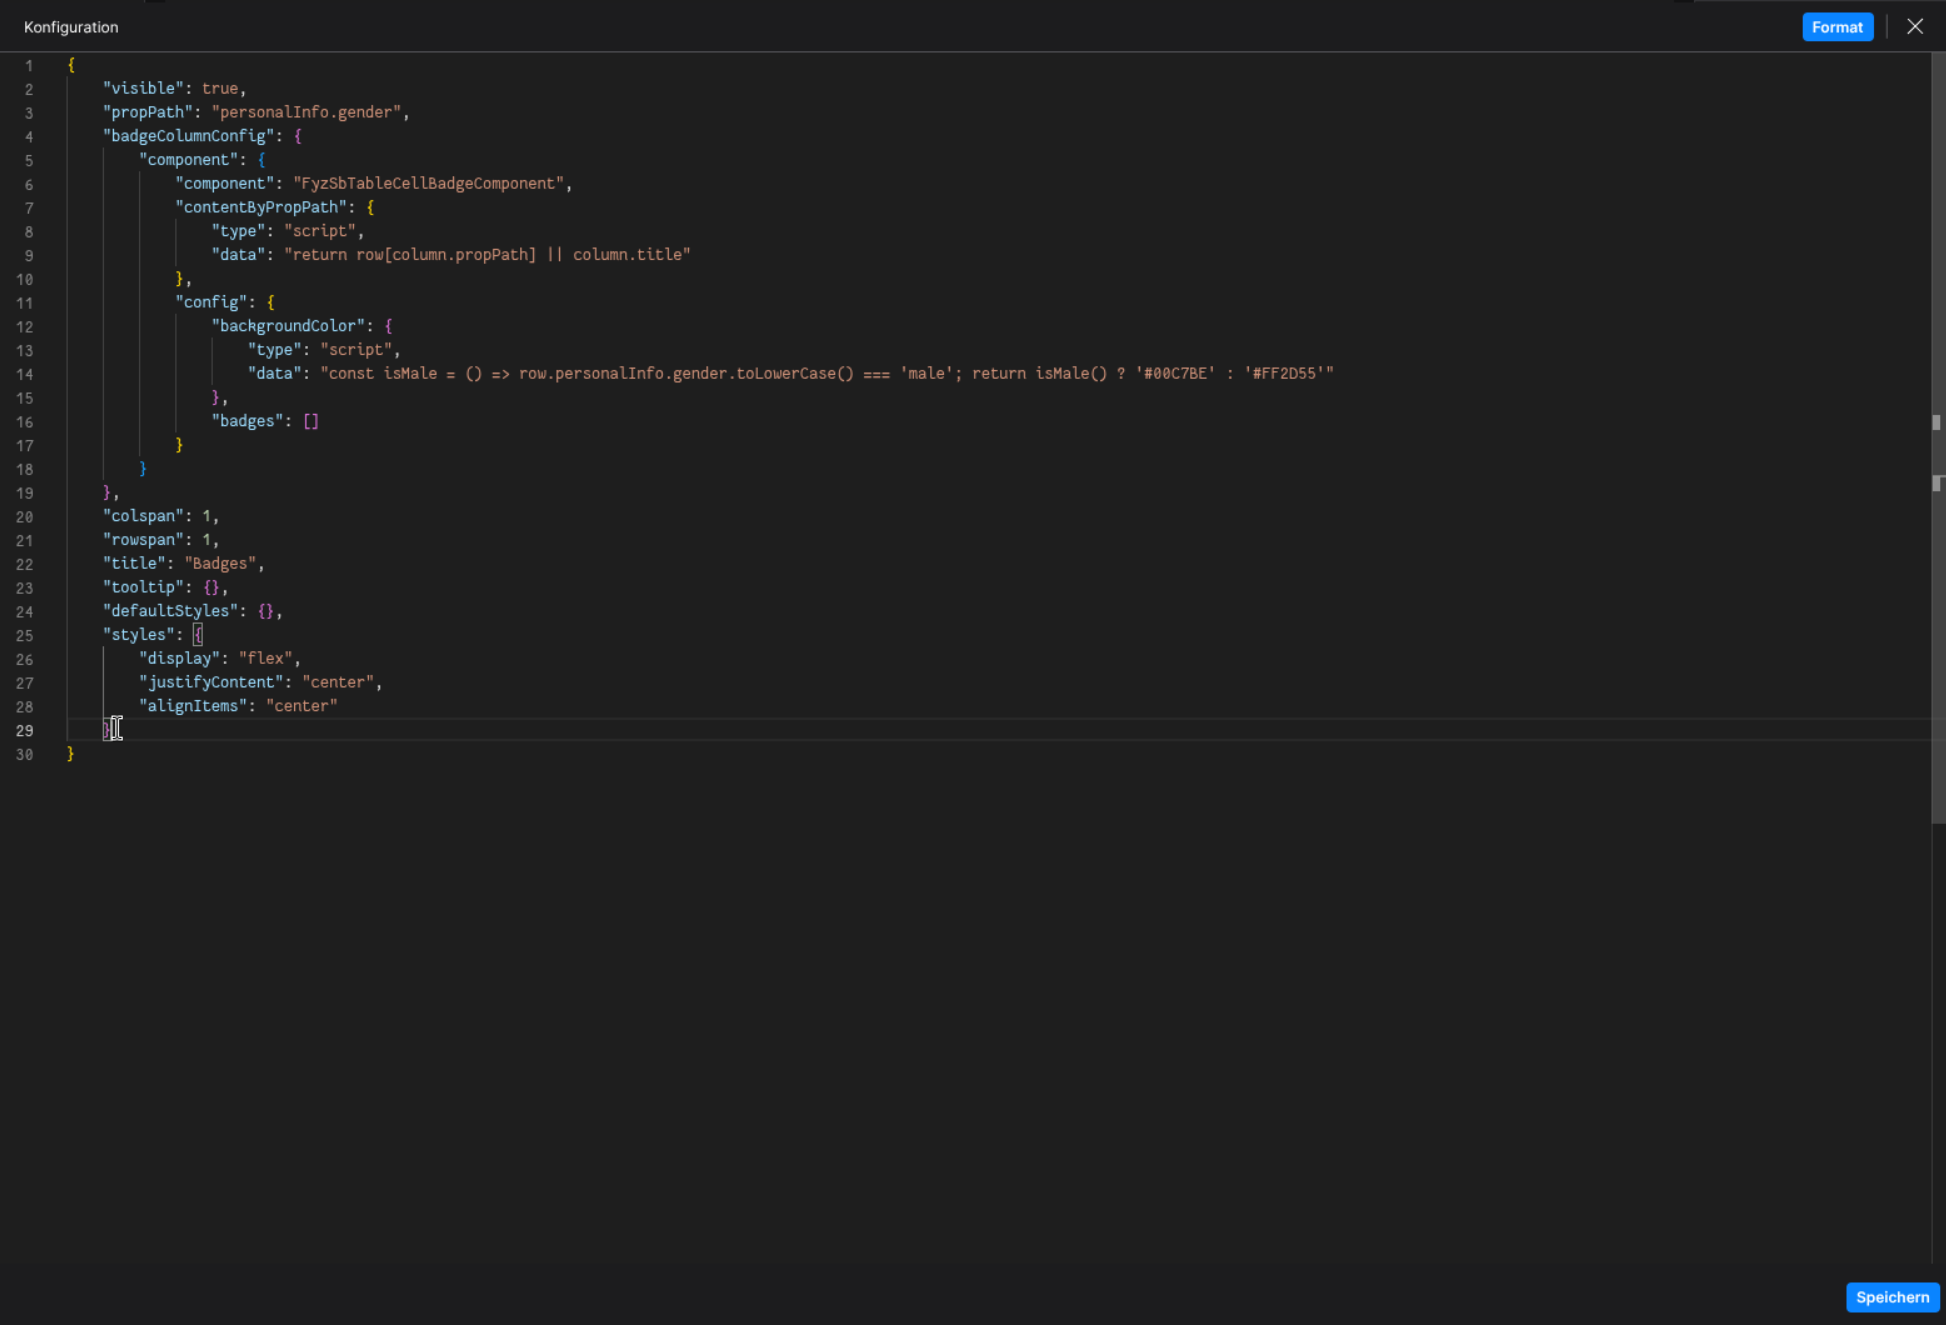Click the "badgeColumnConfig" key
The height and width of the screenshot is (1325, 1946).
[x=188, y=136]
